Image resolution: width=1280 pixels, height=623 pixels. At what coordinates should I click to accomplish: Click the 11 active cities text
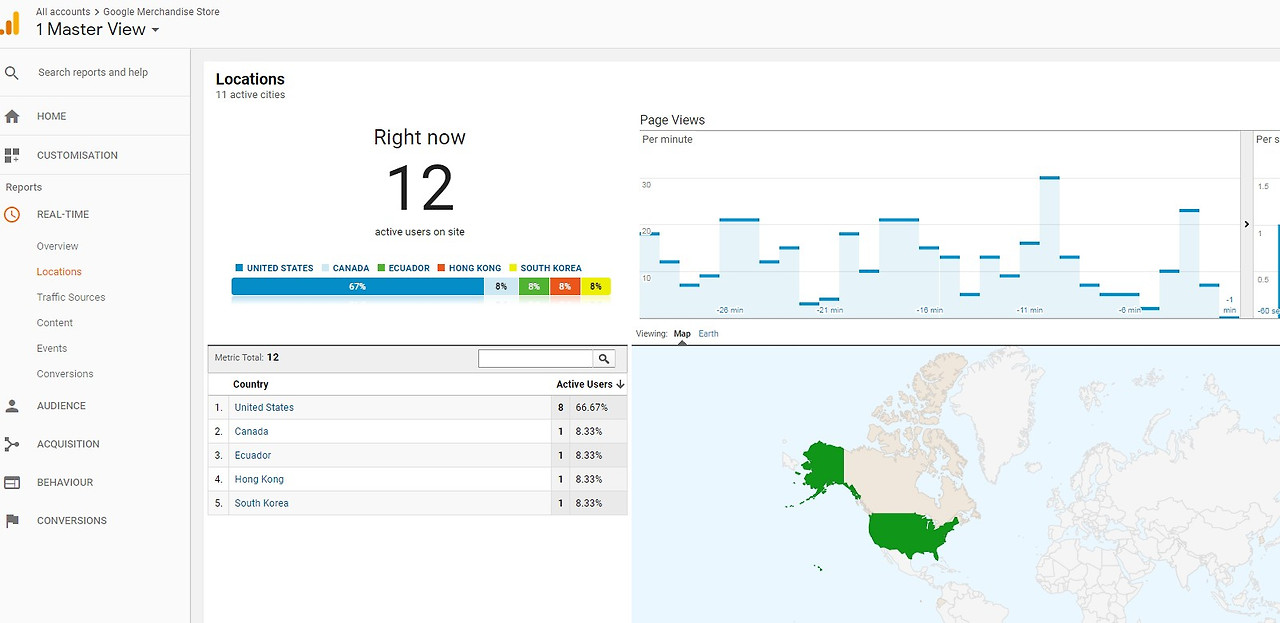250,95
